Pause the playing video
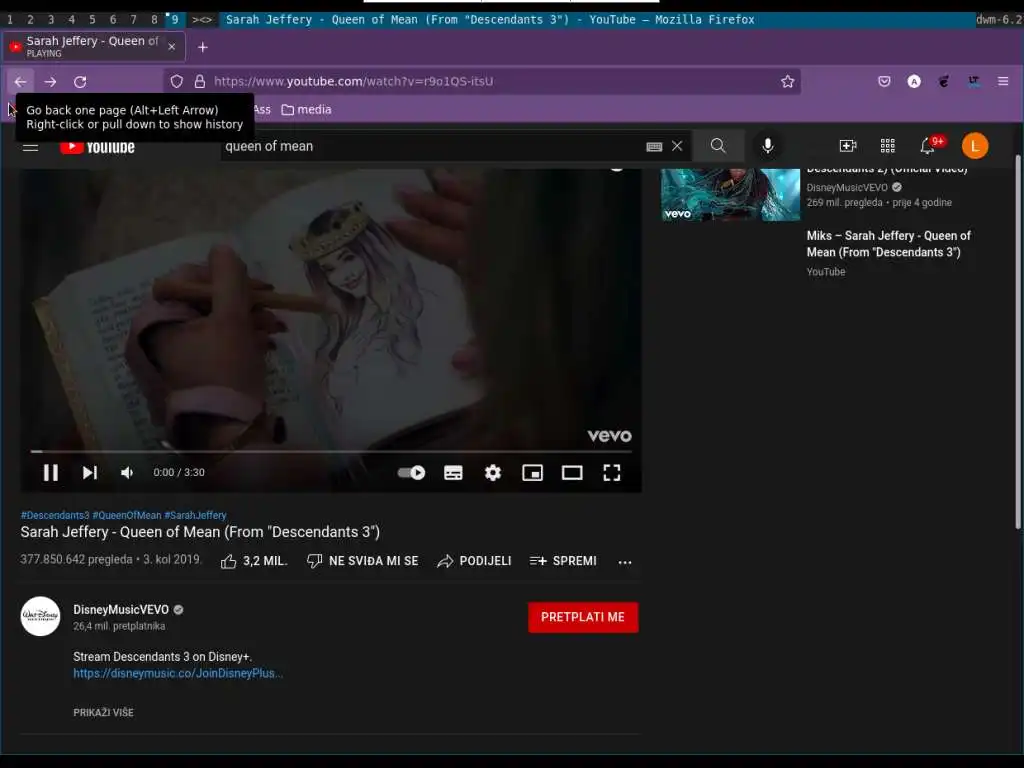Screen dimensions: 1024x768 (50, 472)
